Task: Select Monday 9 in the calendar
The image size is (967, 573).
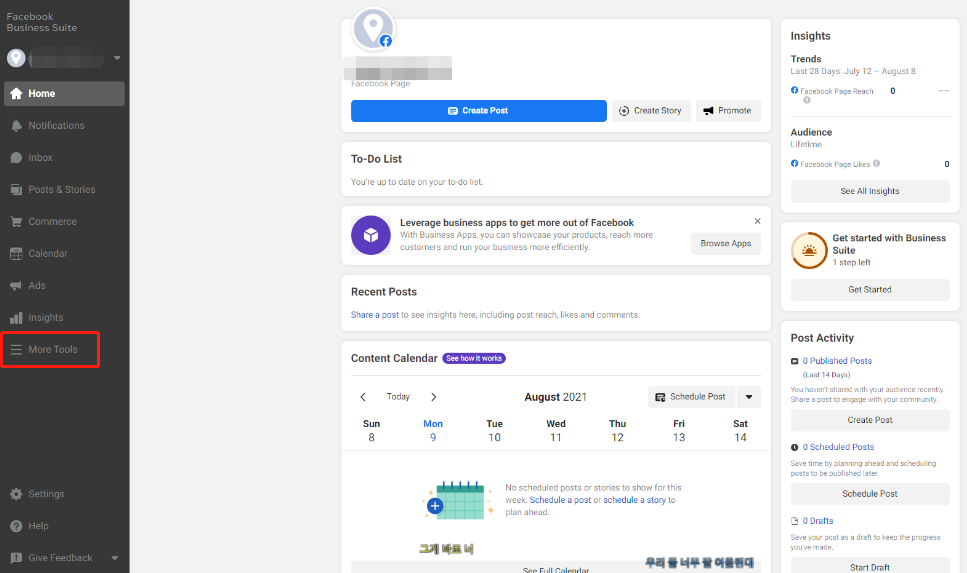Action: [x=433, y=431]
